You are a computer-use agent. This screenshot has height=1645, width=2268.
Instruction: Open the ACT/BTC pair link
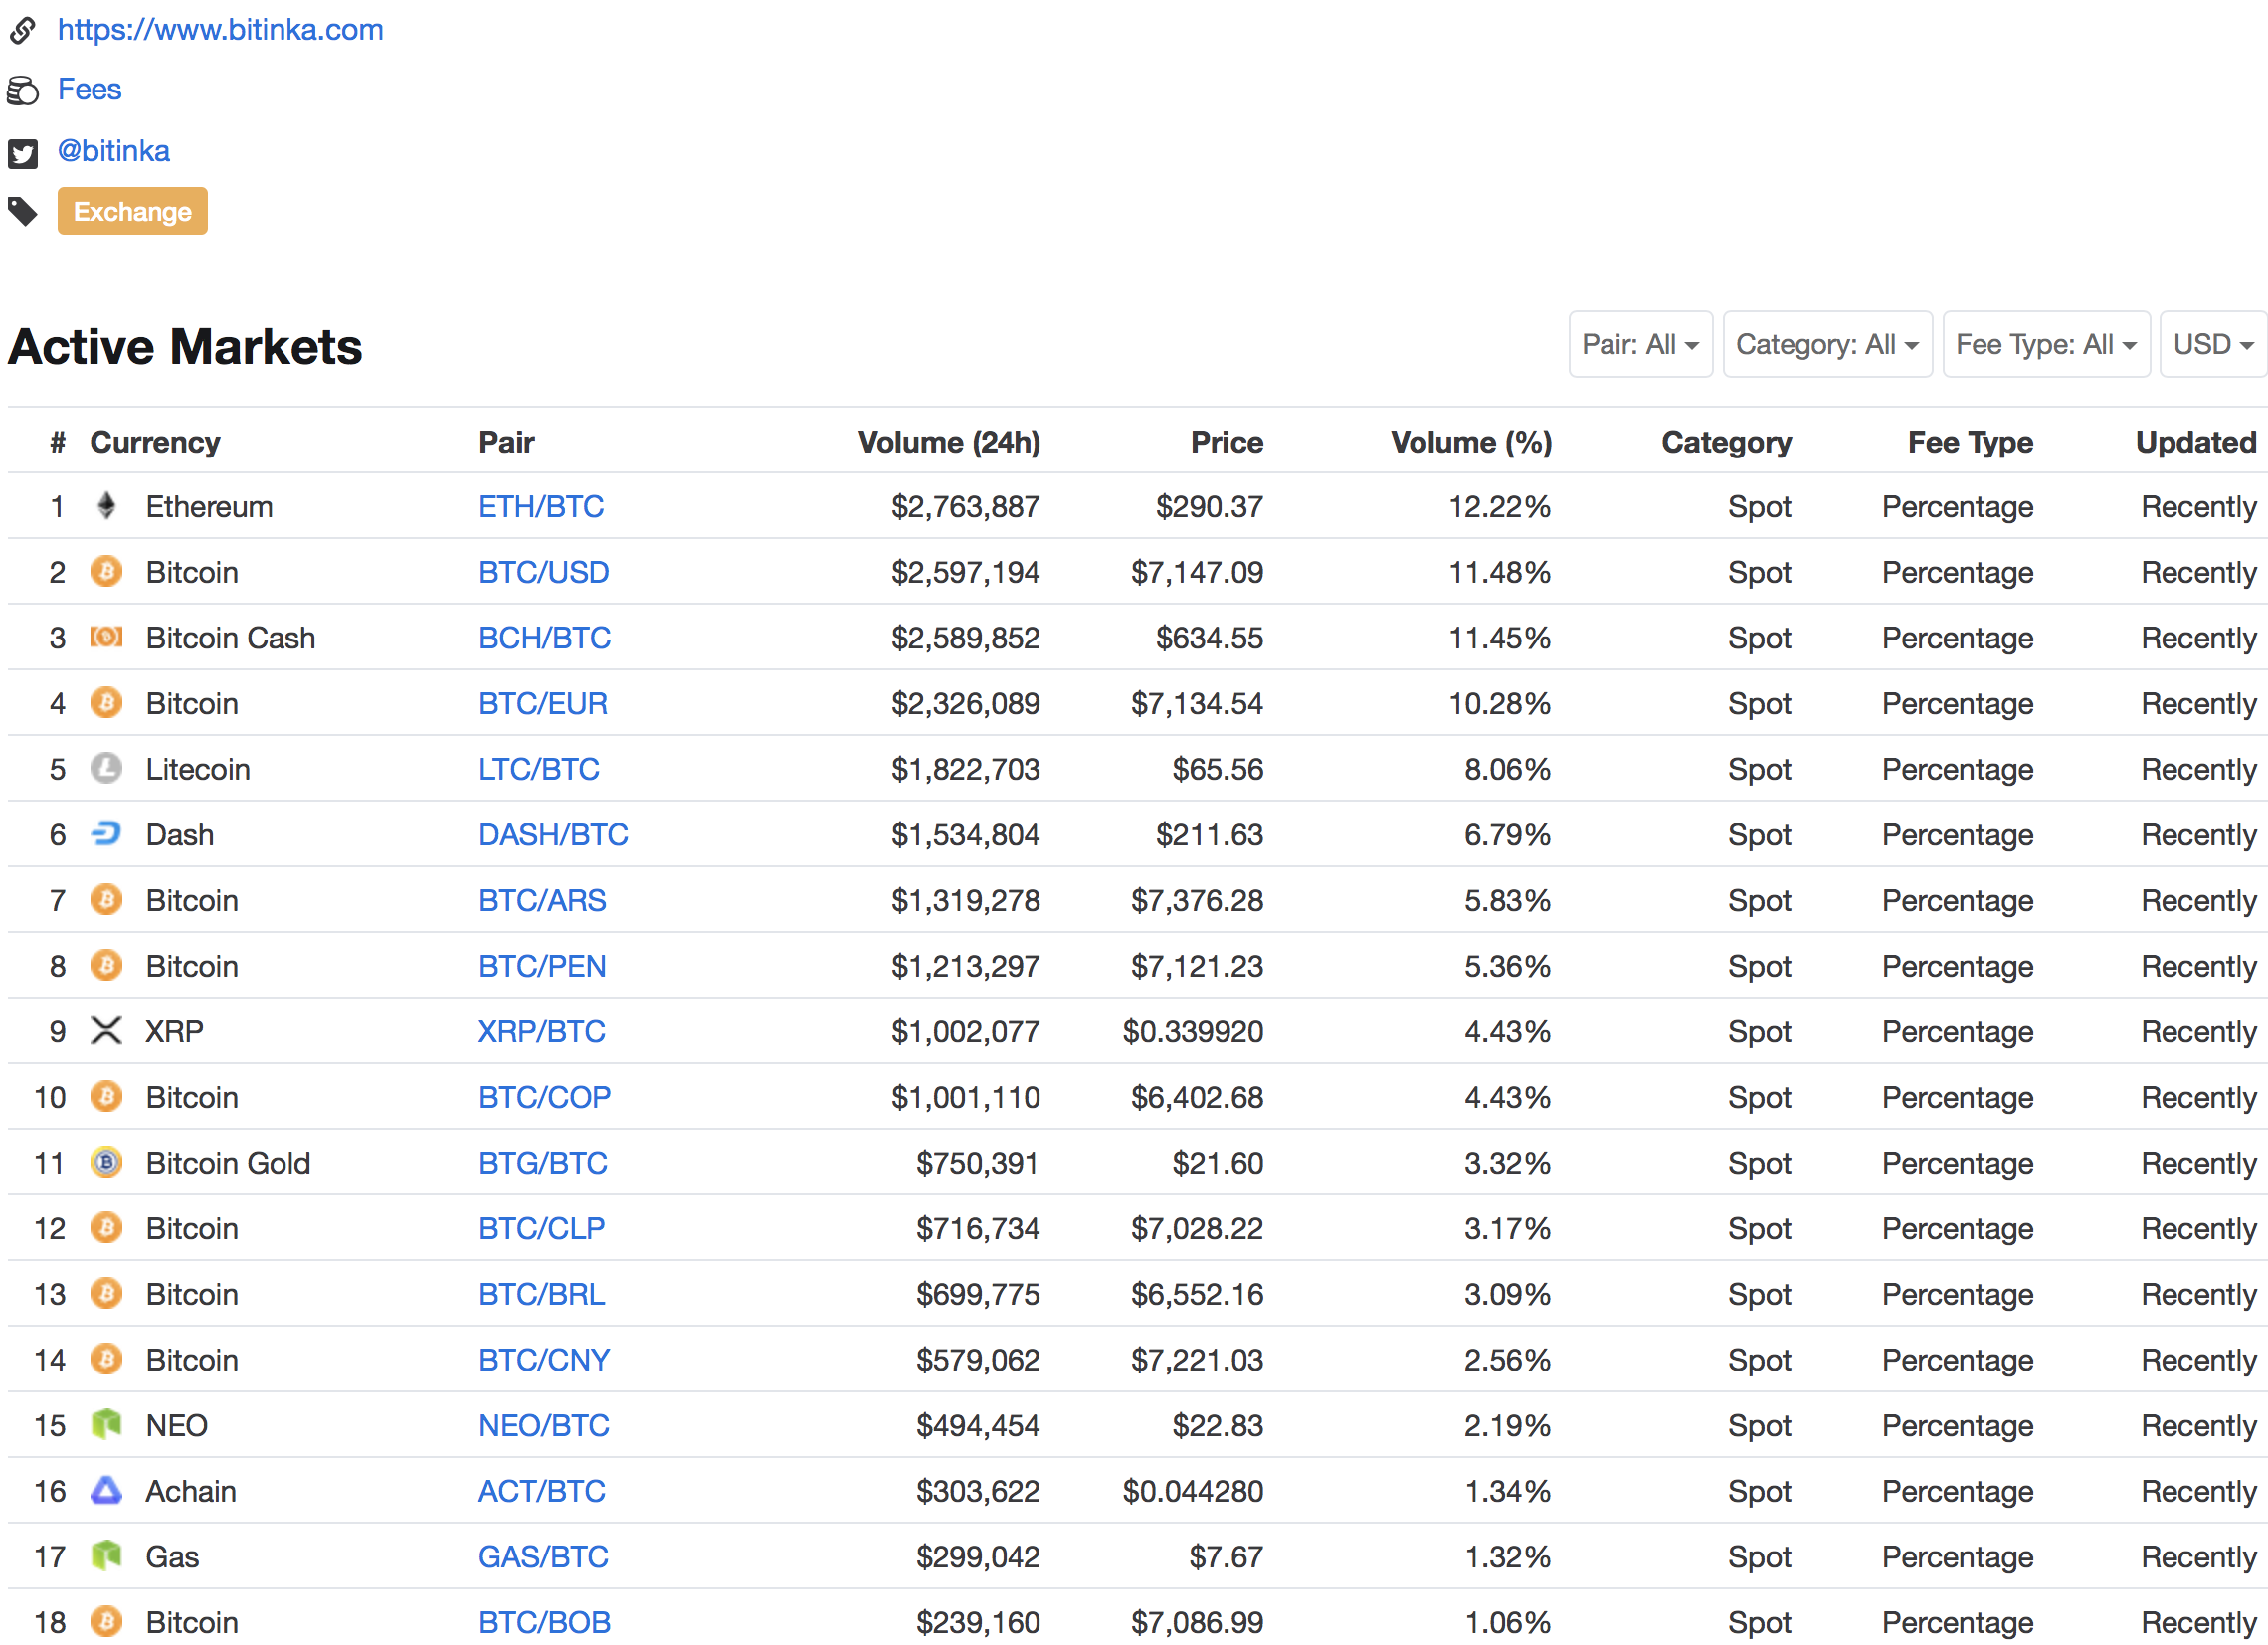pos(542,1492)
